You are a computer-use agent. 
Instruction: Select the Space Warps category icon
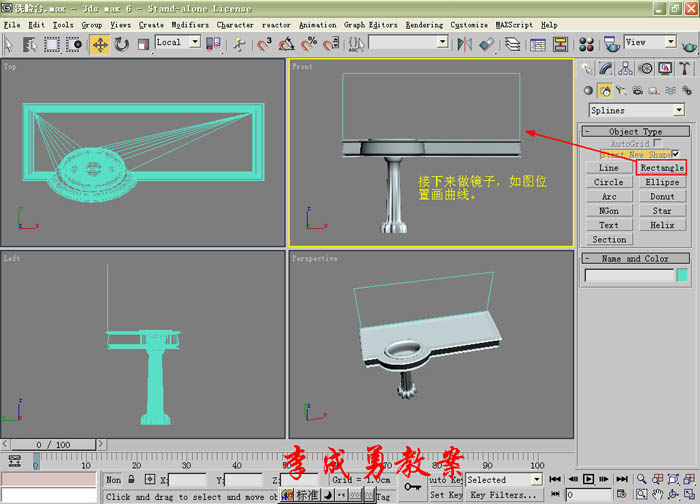tap(670, 91)
